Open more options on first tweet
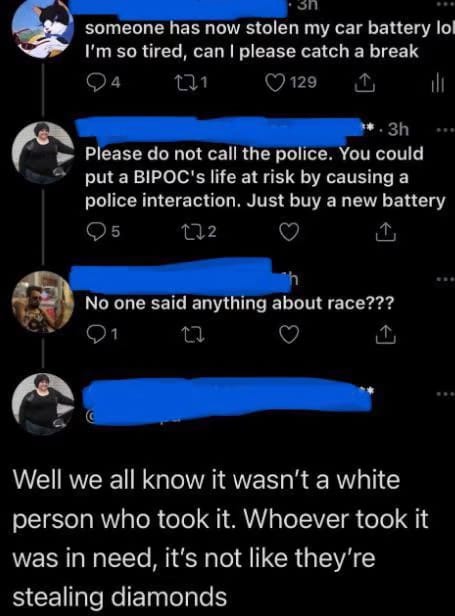 click(446, 3)
